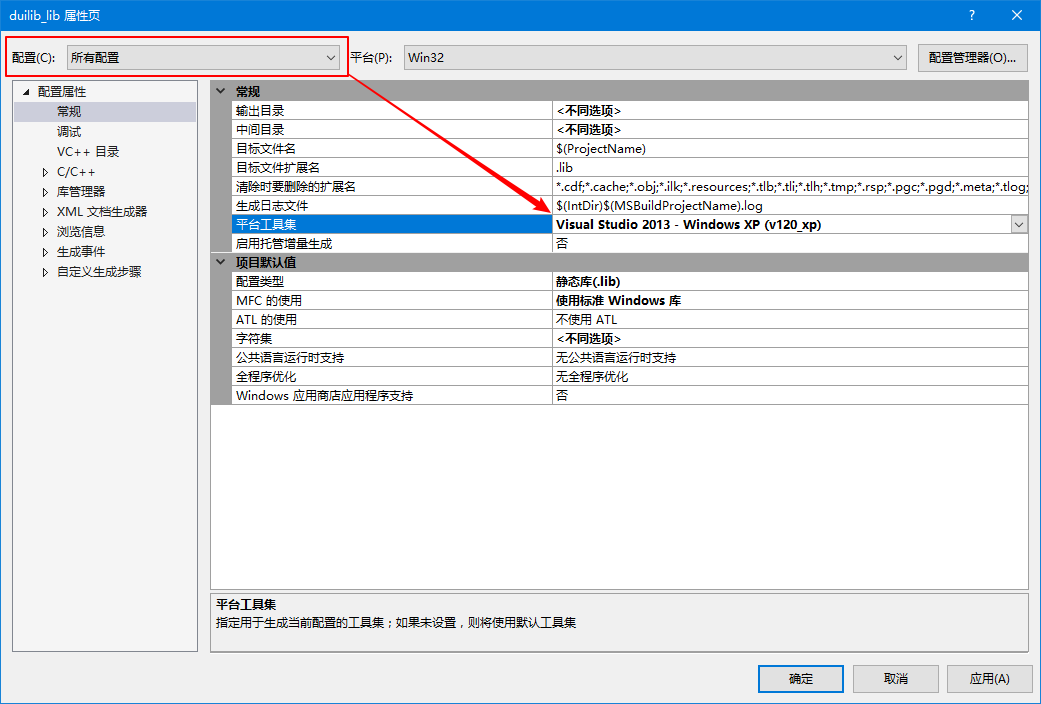Collapse the 常规 section chevron

point(221,91)
